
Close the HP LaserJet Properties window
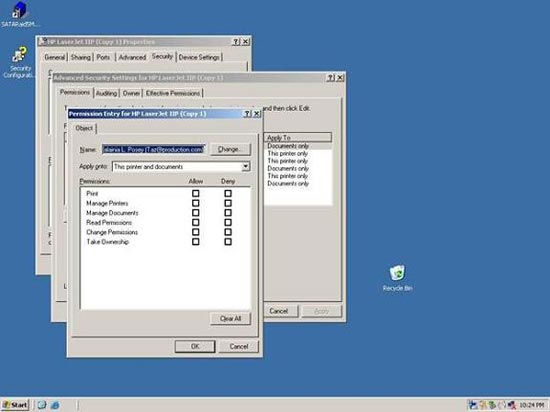coord(246,42)
